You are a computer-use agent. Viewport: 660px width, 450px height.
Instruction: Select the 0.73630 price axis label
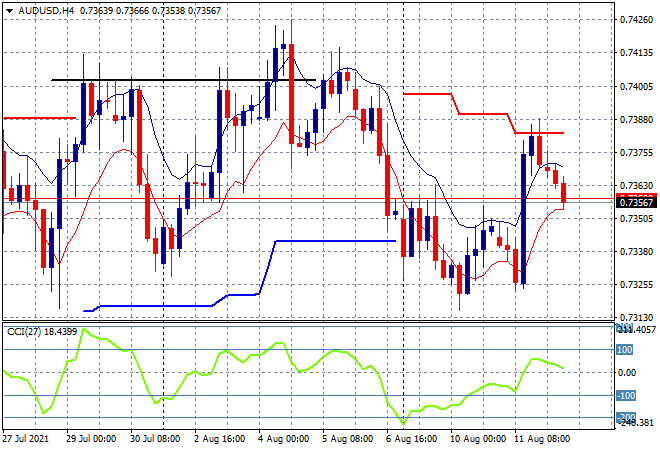point(636,186)
